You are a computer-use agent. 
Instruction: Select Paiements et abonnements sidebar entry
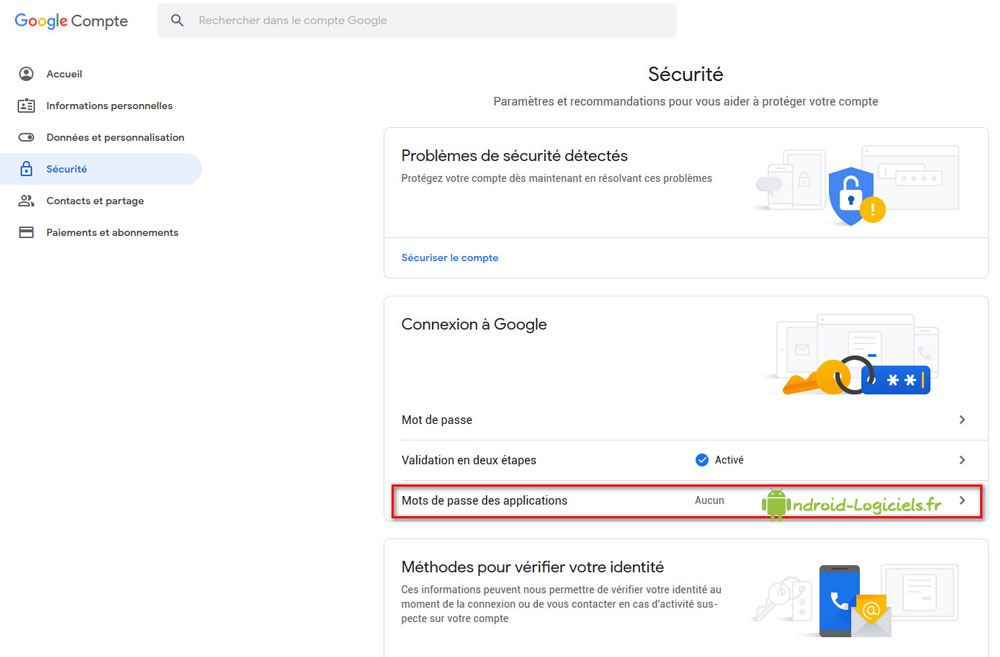(x=112, y=233)
